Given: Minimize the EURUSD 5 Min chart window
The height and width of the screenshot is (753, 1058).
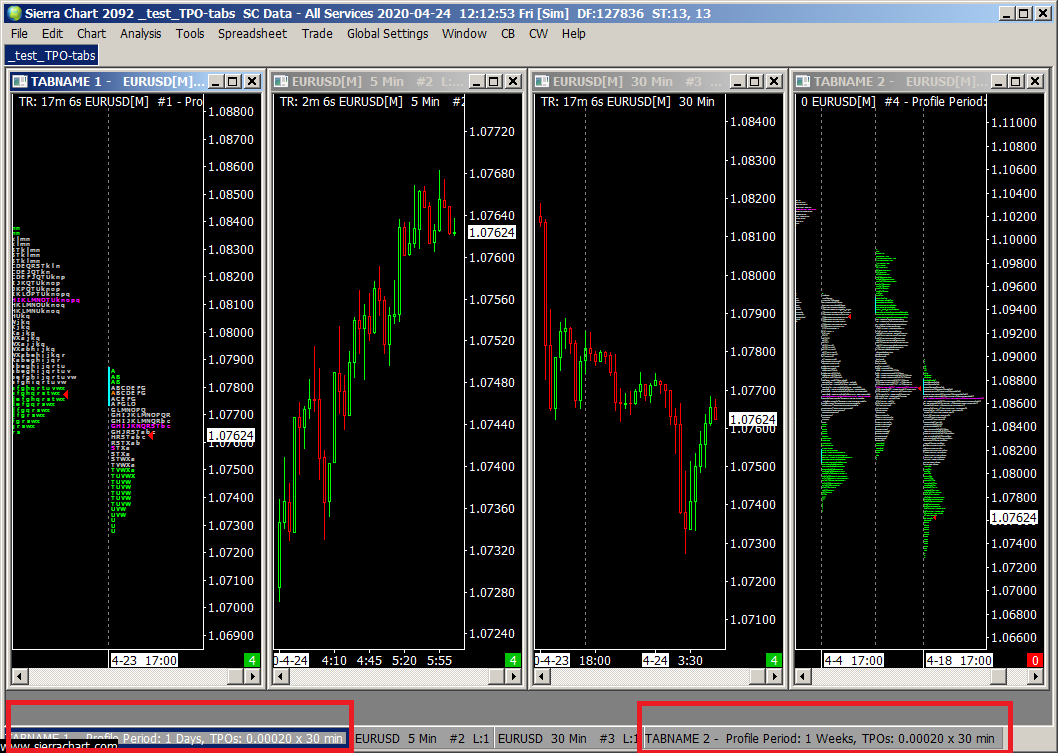Looking at the screenshot, I should (477, 82).
